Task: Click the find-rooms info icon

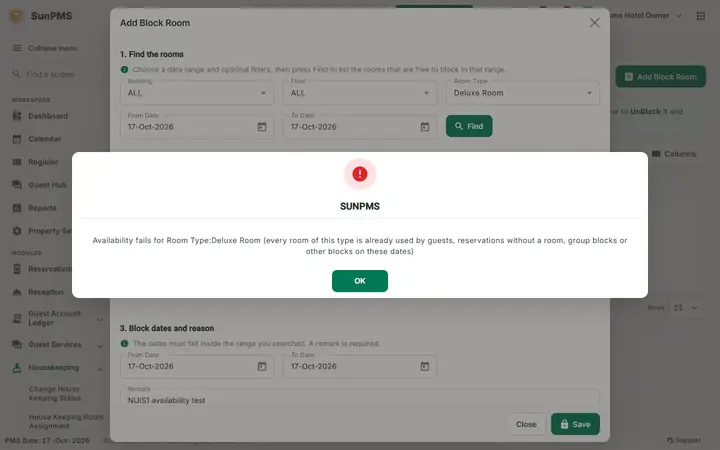Action: point(124,69)
